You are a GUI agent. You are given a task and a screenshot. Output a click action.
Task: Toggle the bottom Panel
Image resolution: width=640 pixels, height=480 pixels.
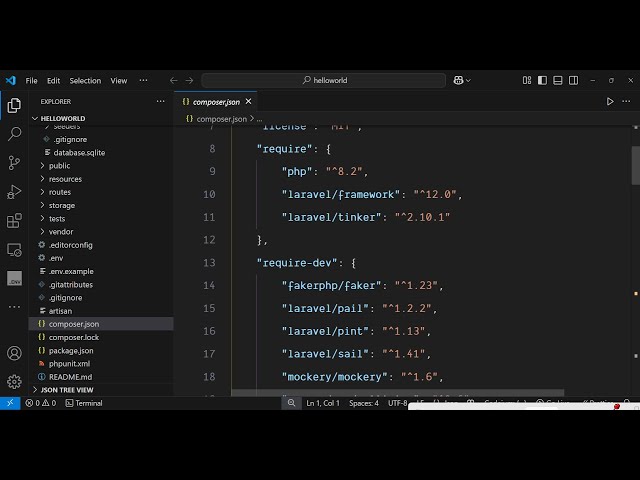pyautogui.click(x=558, y=80)
